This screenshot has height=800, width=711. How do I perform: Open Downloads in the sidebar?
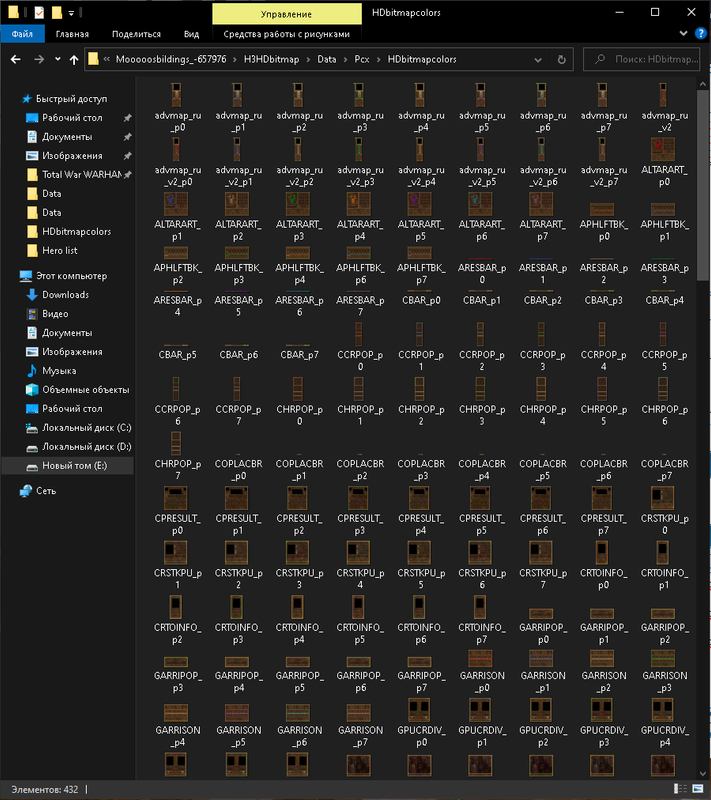click(65, 295)
